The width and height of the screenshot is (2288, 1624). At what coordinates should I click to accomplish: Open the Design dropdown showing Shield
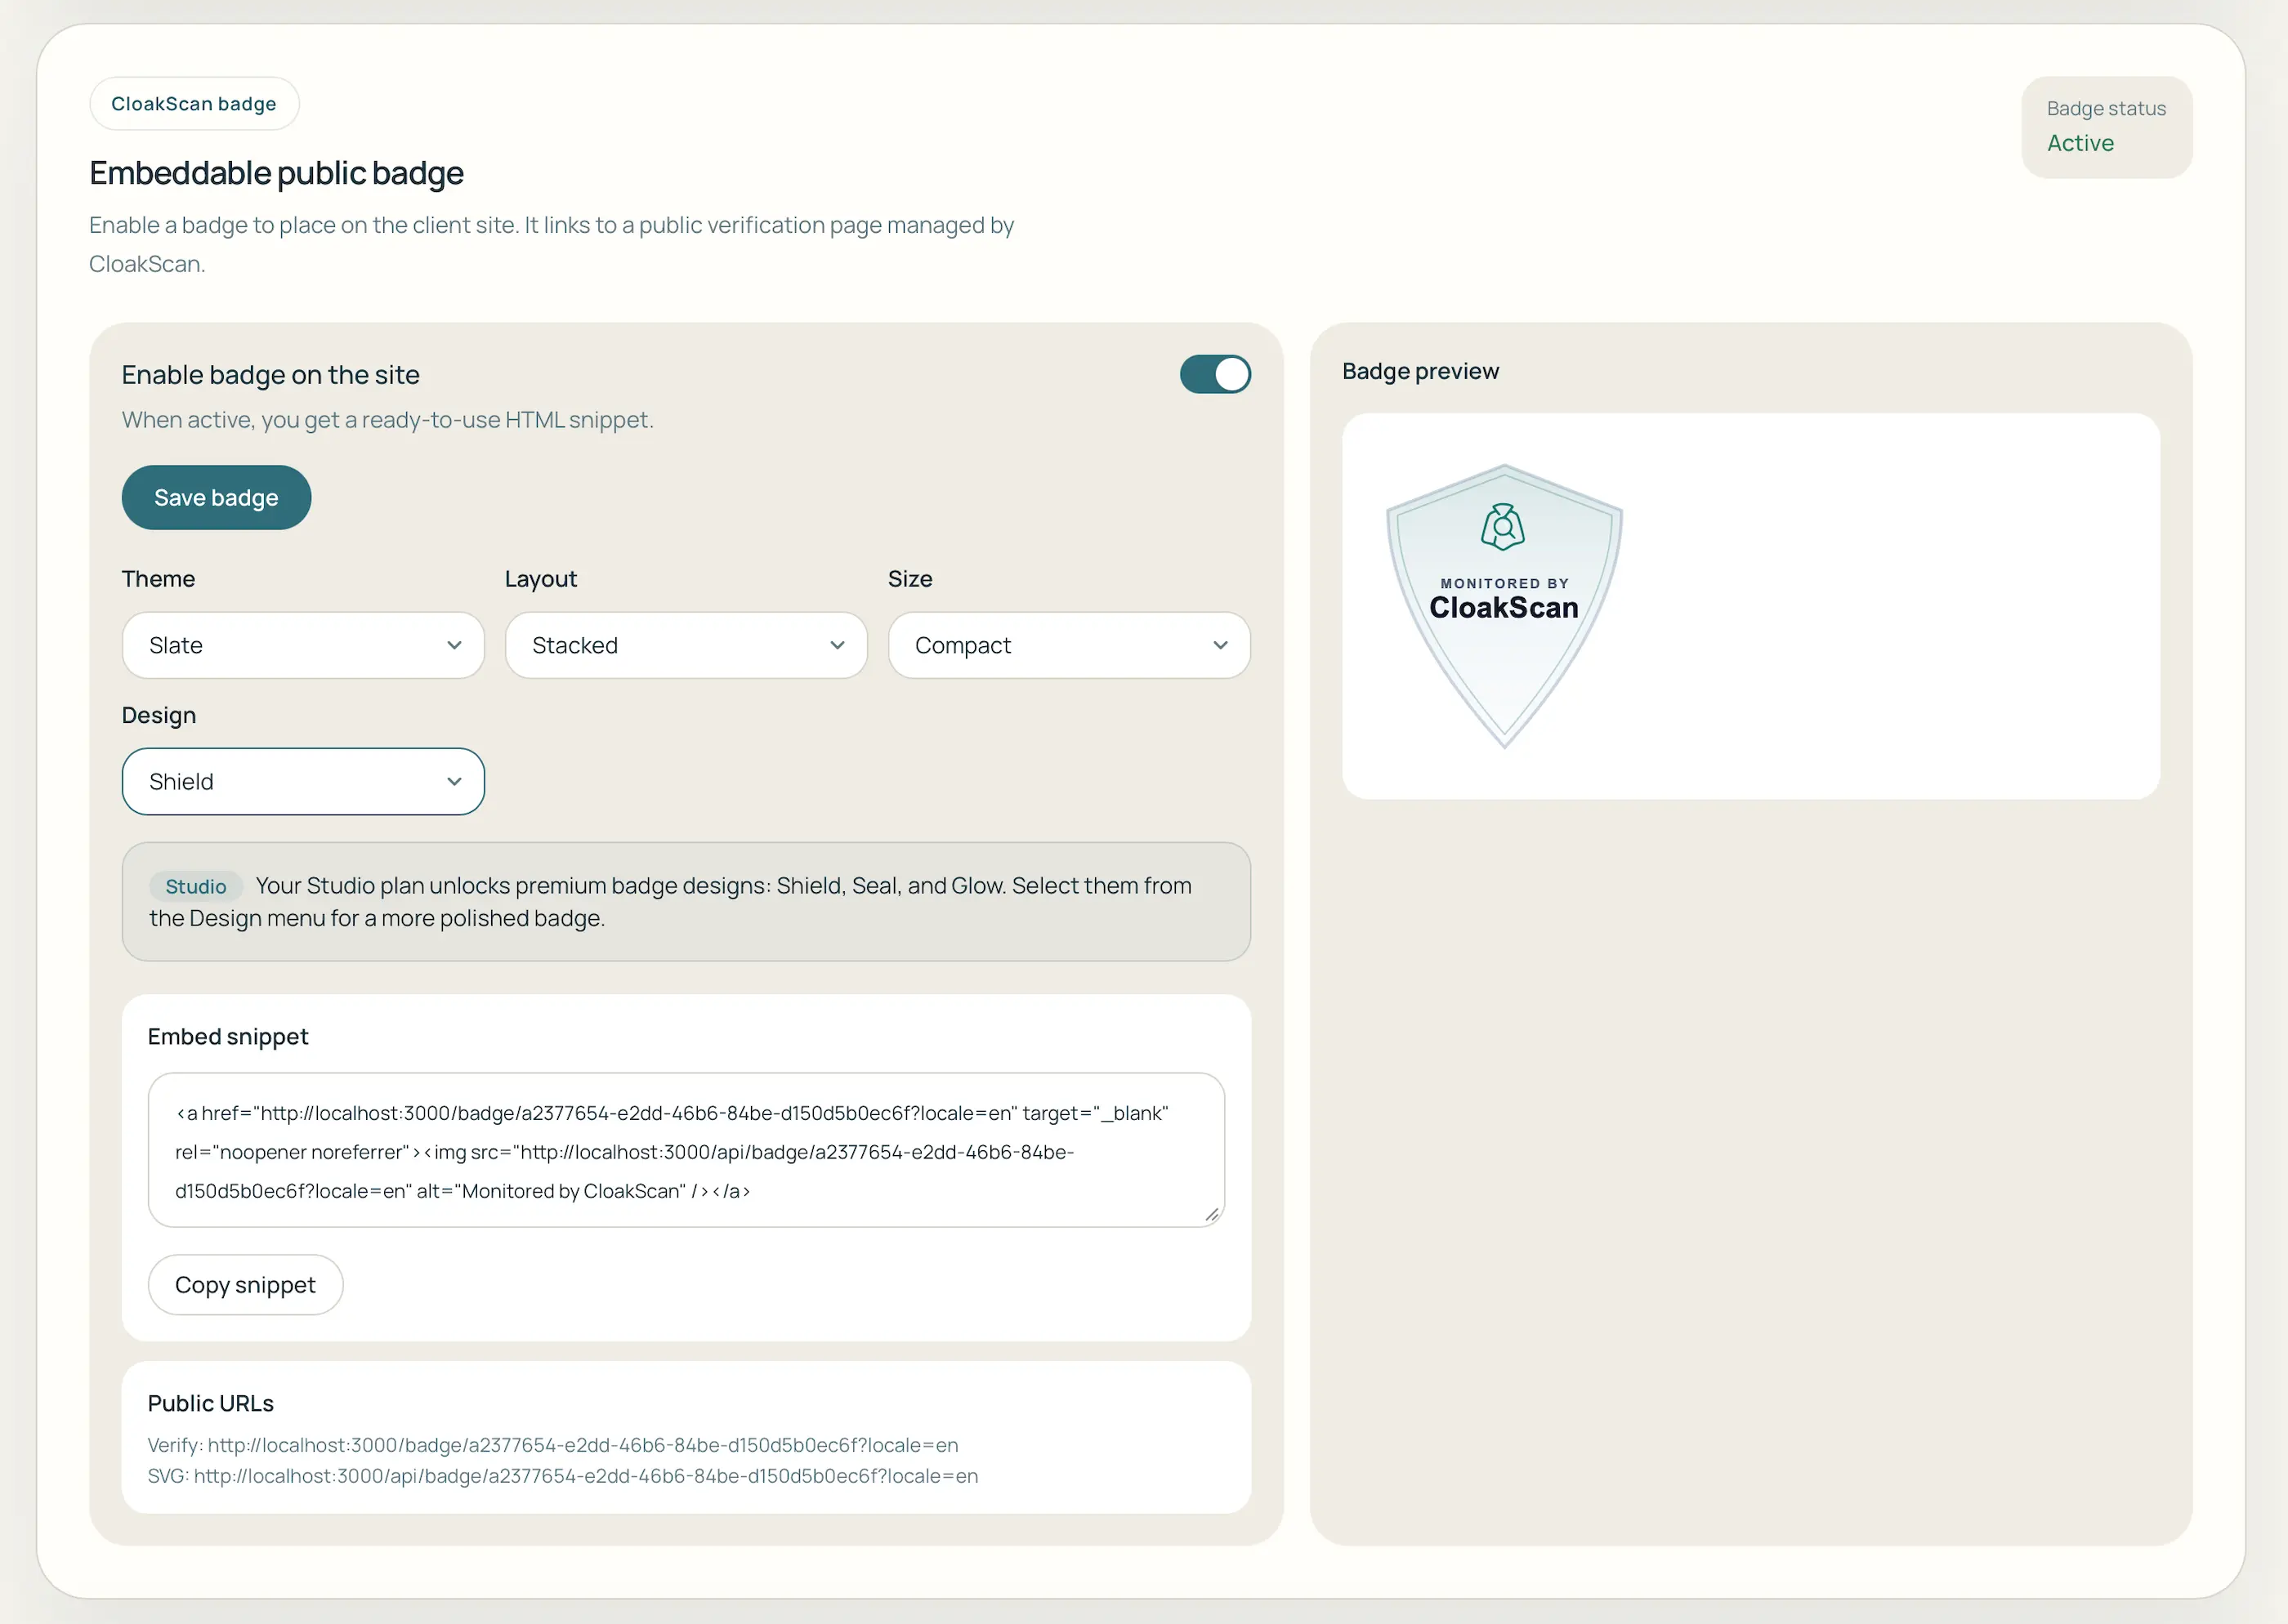pos(302,781)
